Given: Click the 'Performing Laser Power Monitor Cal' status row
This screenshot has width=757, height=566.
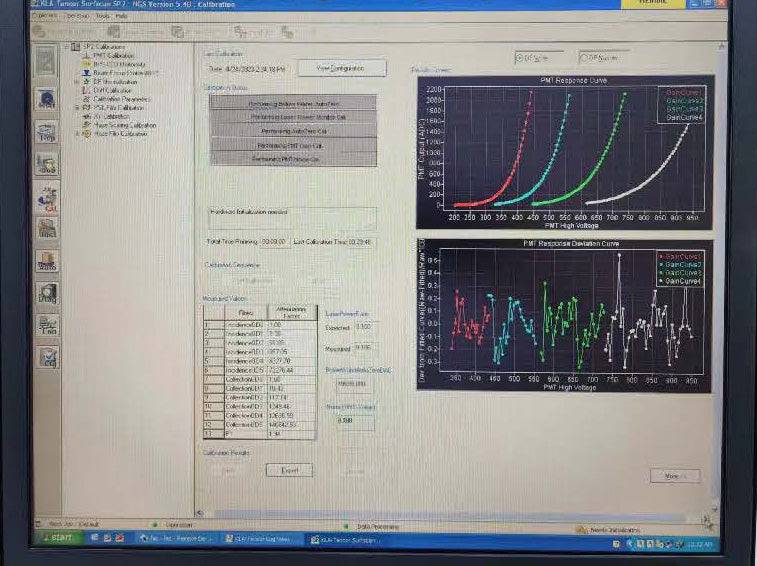Looking at the screenshot, I should tap(293, 117).
